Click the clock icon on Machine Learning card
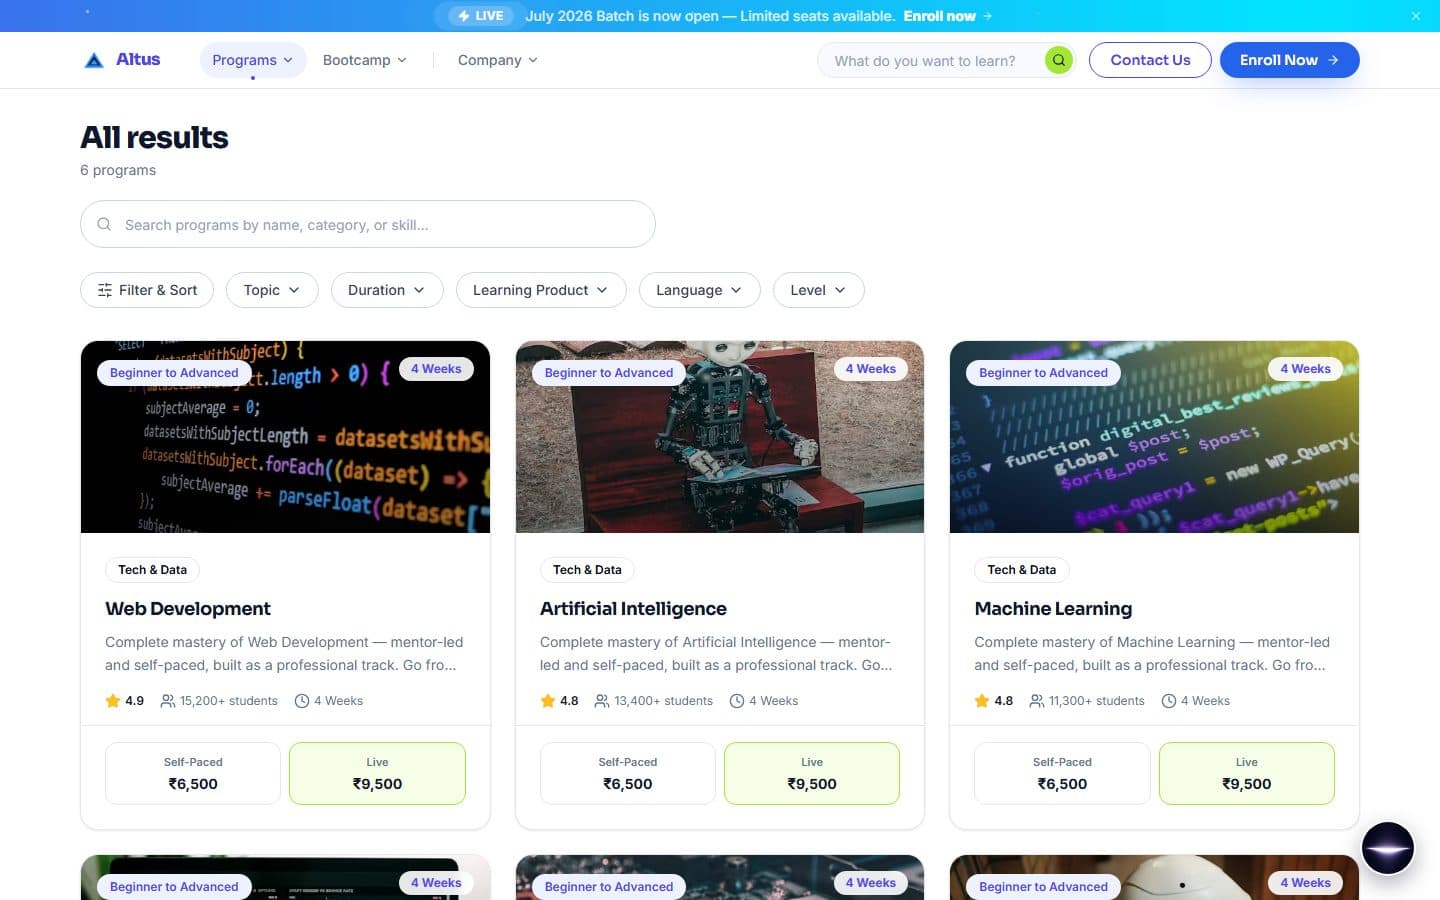This screenshot has width=1440, height=900. click(x=1168, y=701)
